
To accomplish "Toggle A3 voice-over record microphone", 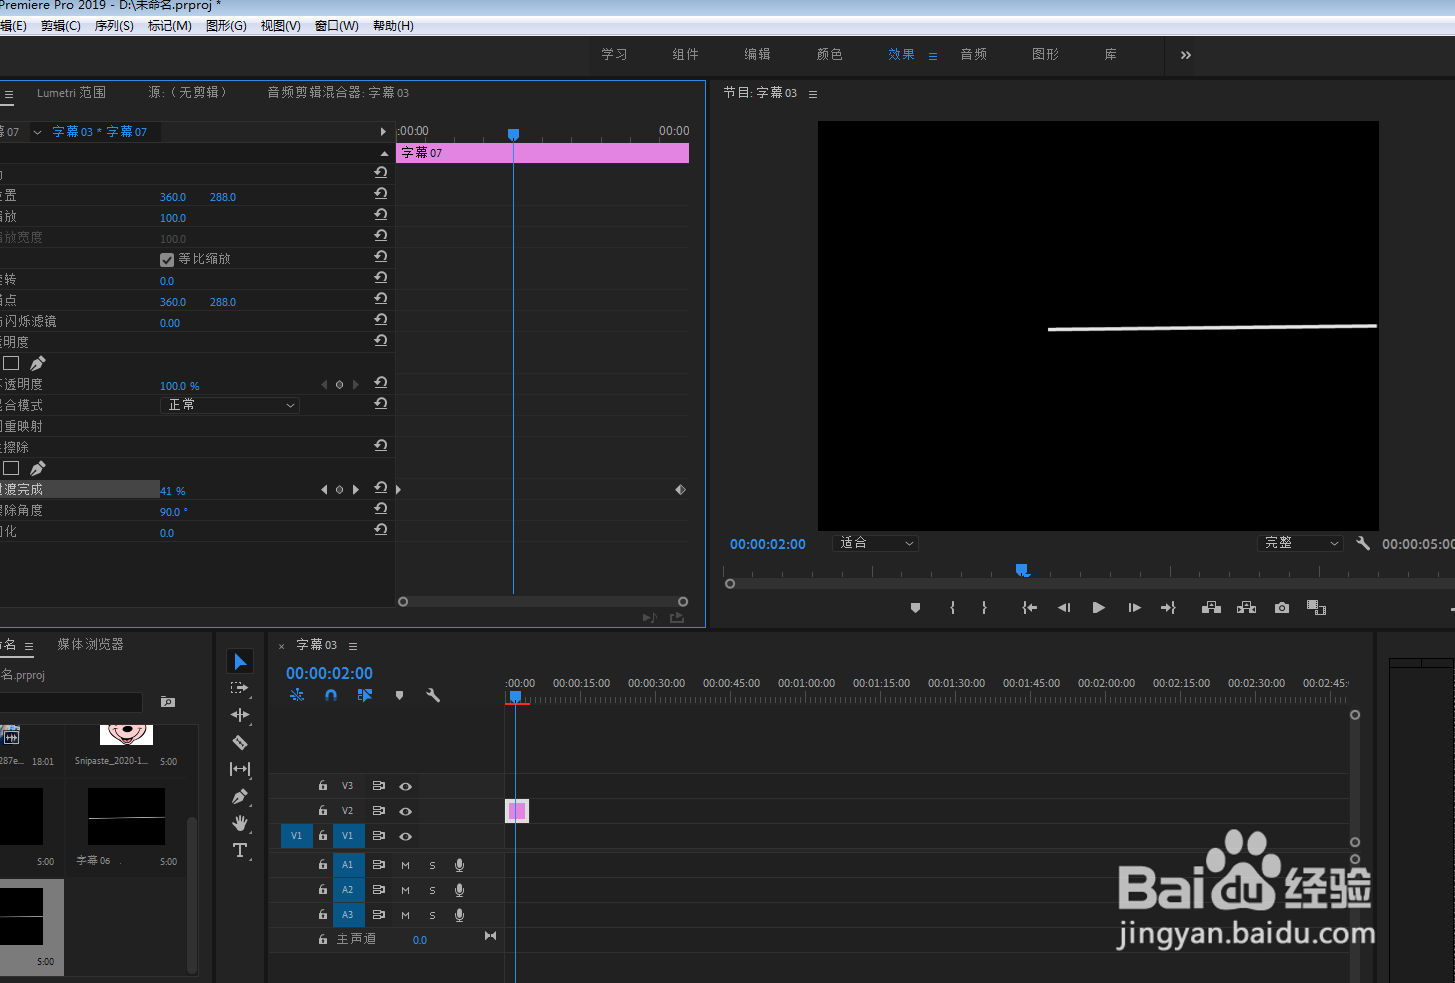I will 459,915.
